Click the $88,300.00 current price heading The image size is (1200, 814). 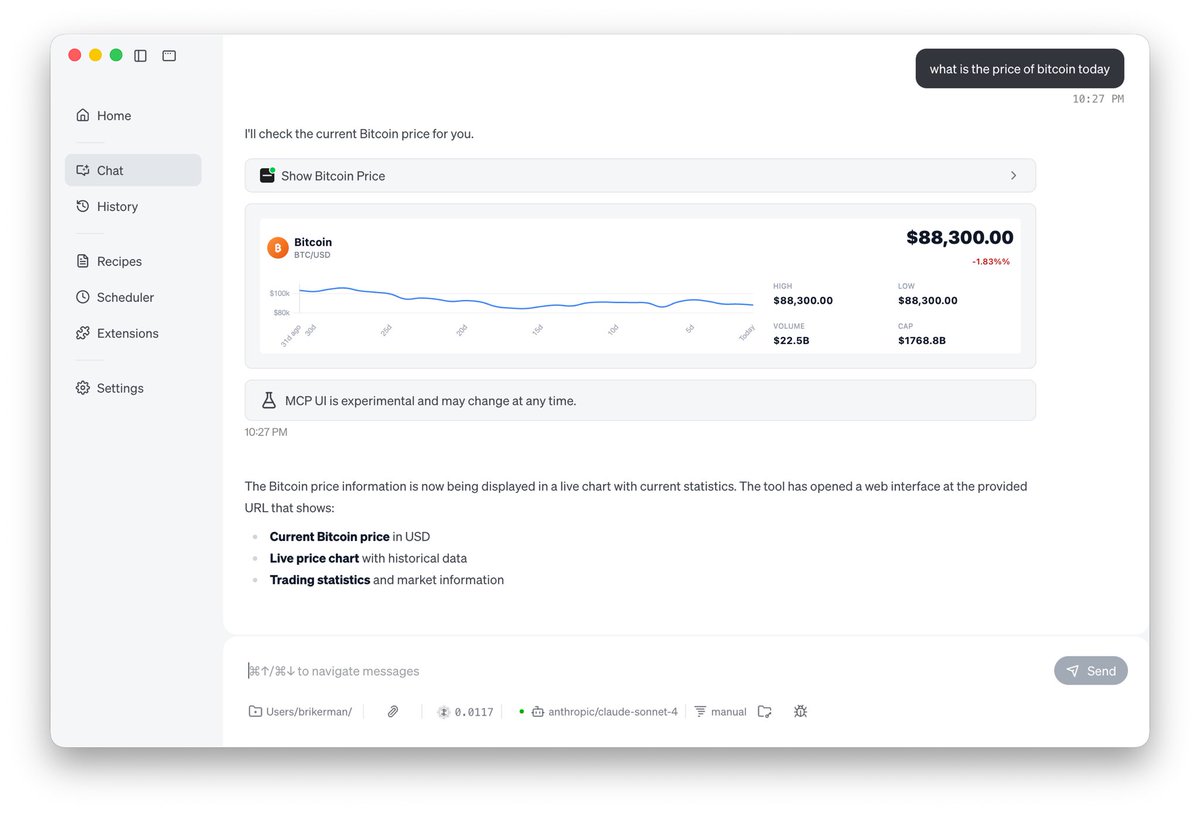(960, 237)
